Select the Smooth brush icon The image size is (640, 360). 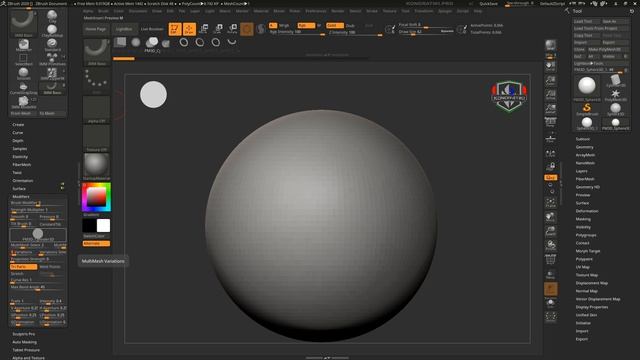pyautogui.click(x=24, y=74)
